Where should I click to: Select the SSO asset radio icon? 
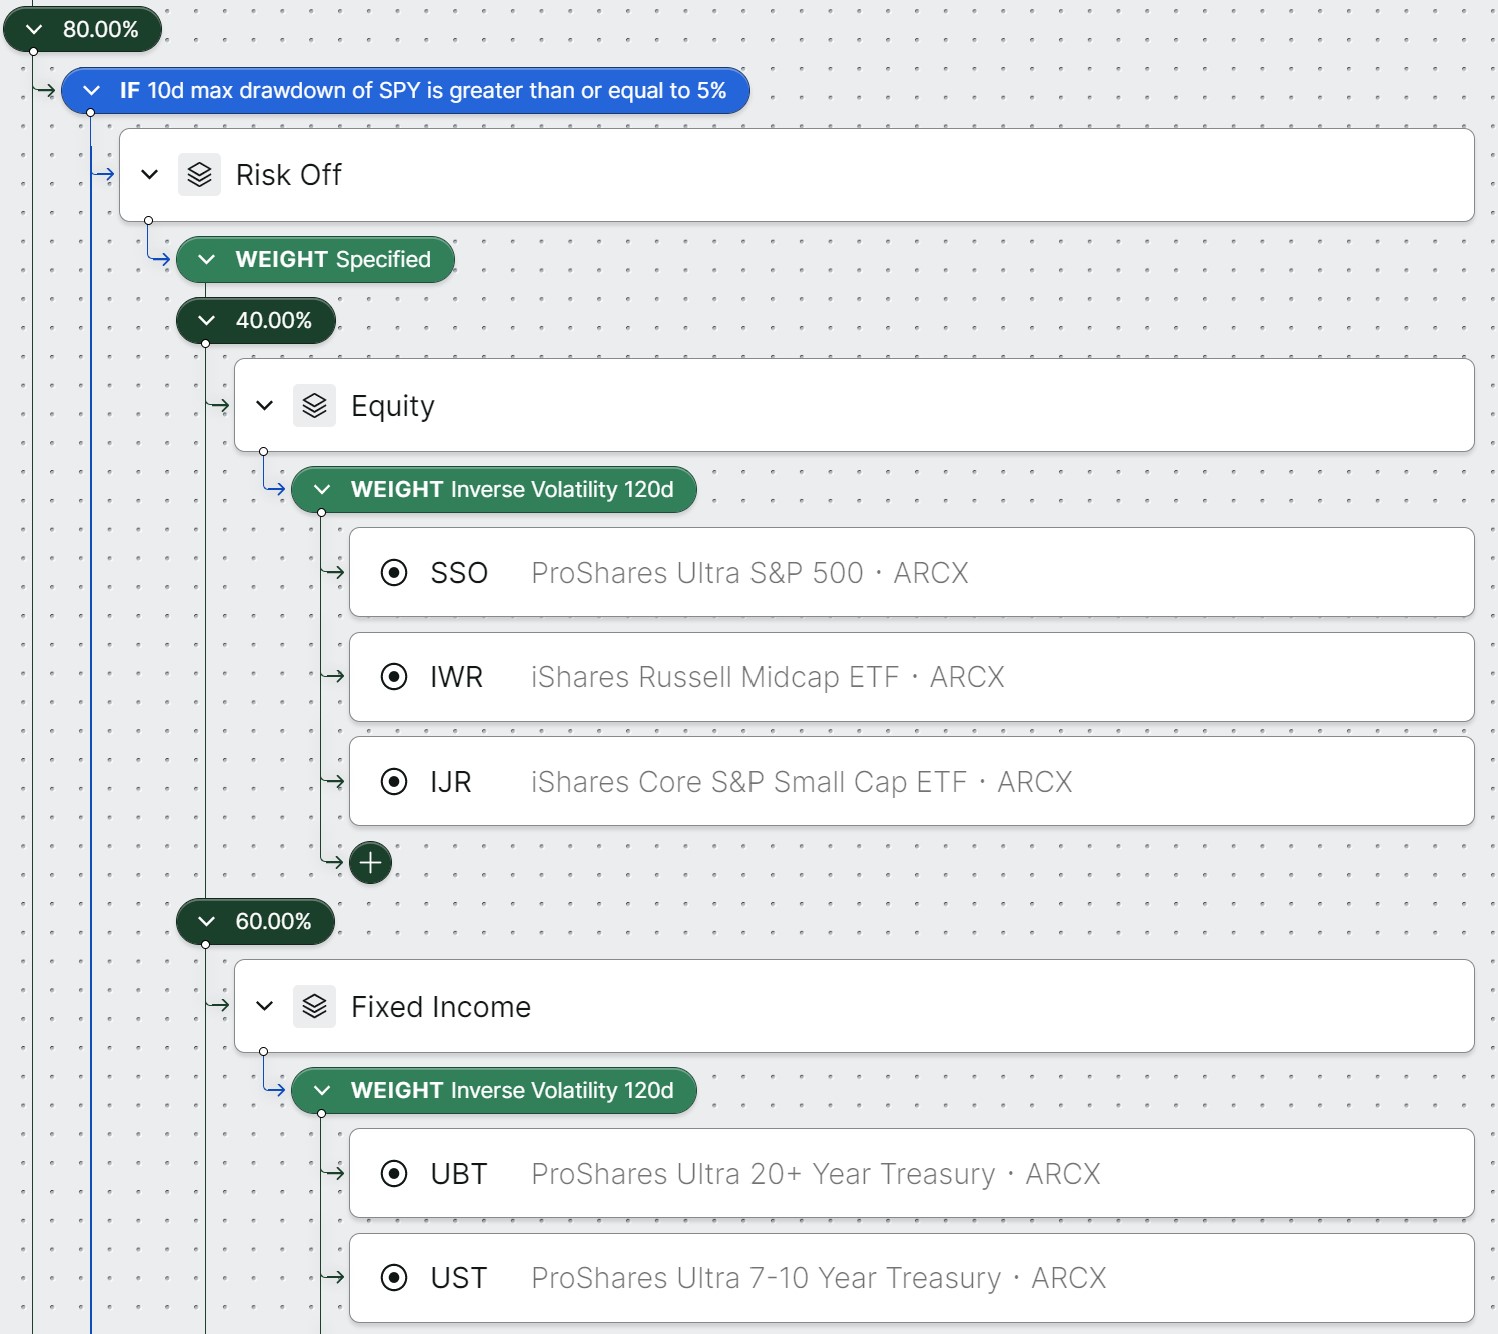[x=394, y=573]
